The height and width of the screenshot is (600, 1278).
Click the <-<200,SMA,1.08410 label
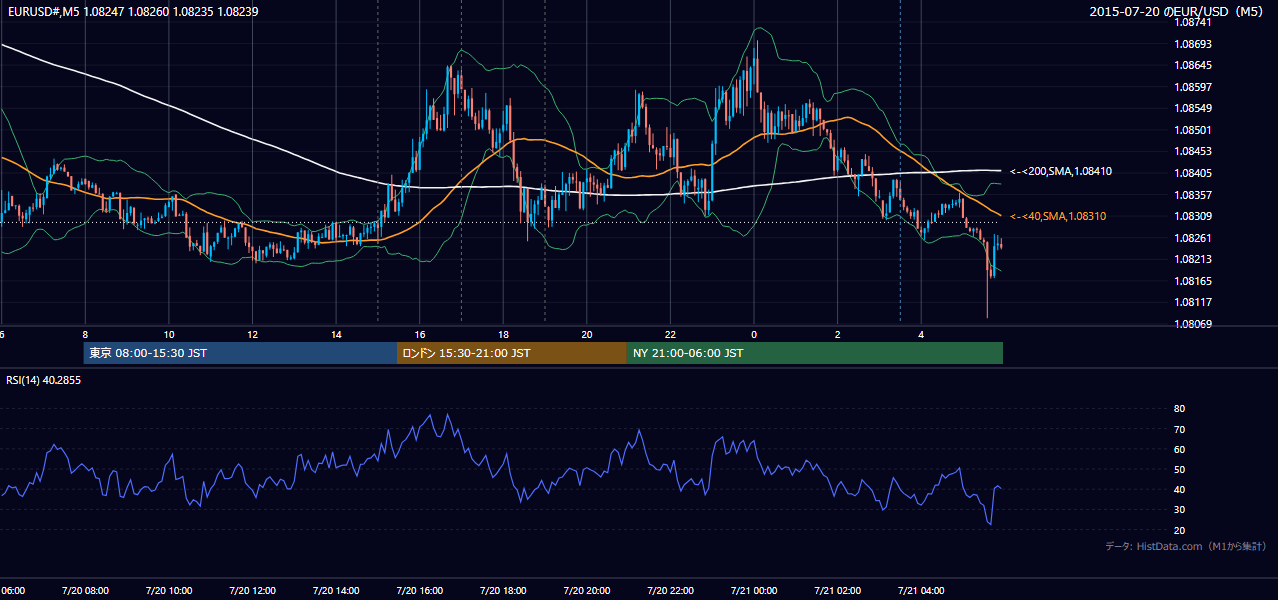click(x=1060, y=172)
